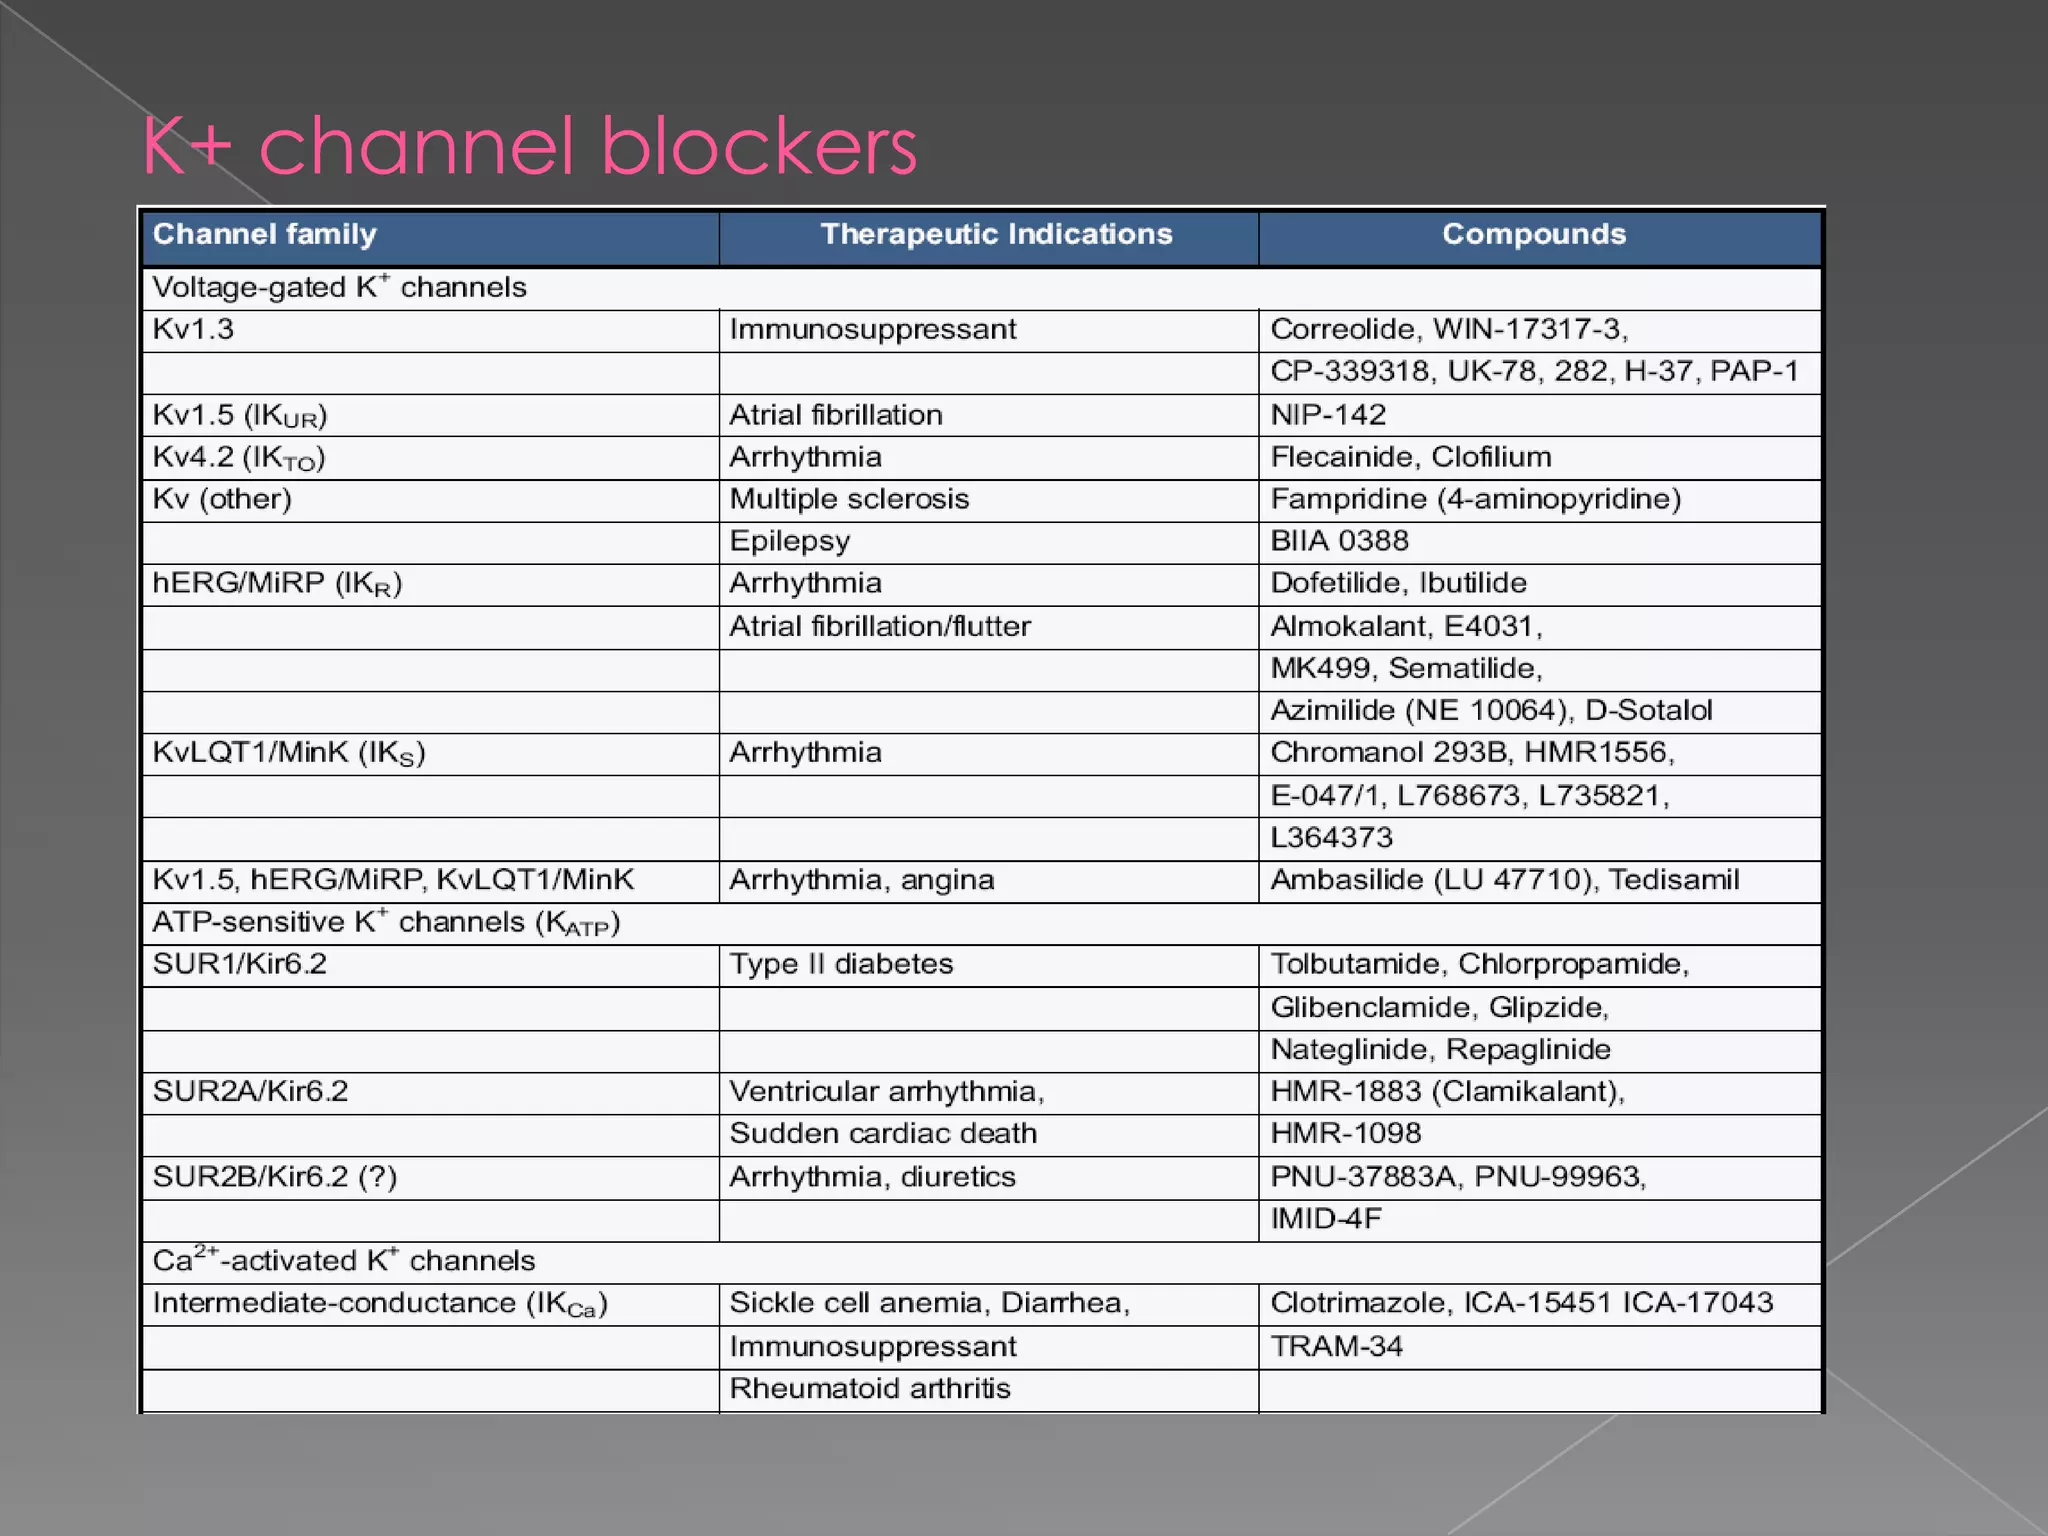Select the 'IMID-4F' compound cell
Screen dimensions: 2048x1536
coord(1540,1219)
